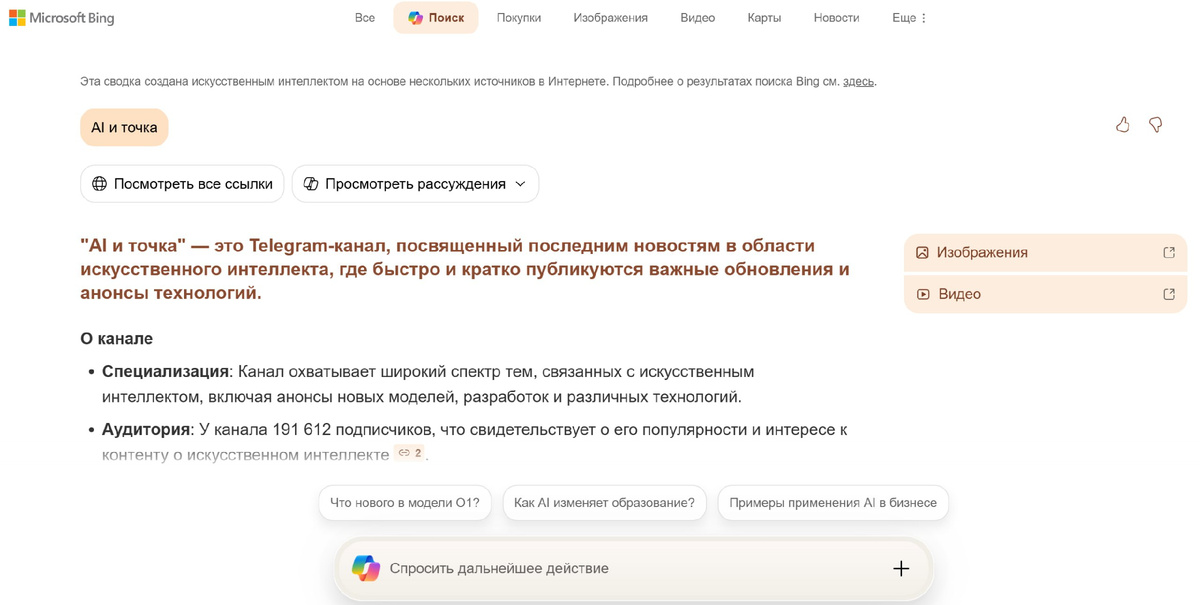Choose suggestion Примеры применения AI в бизнесе

[833, 503]
